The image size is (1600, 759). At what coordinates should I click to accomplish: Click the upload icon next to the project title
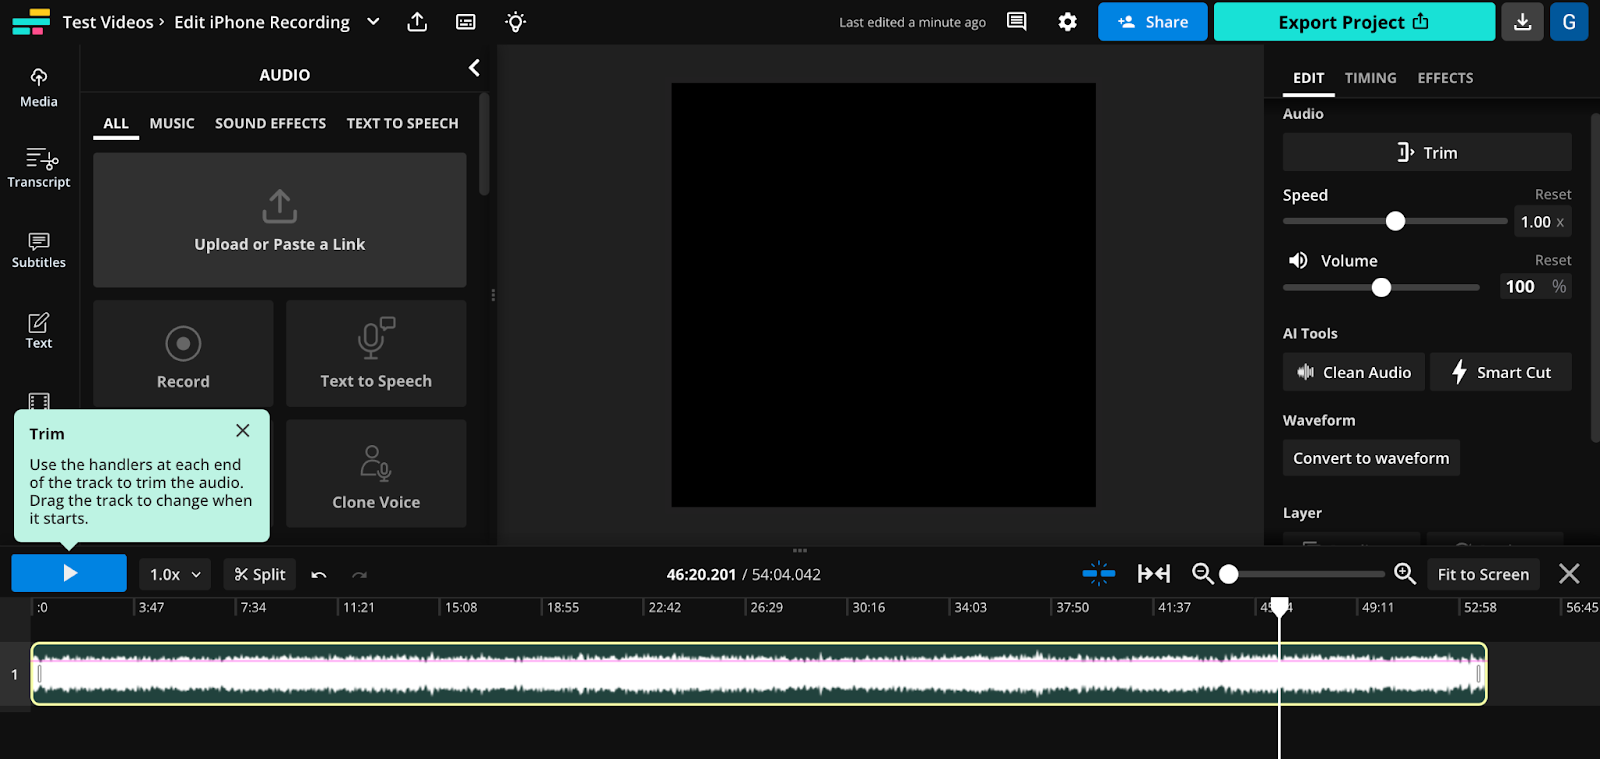tap(417, 22)
